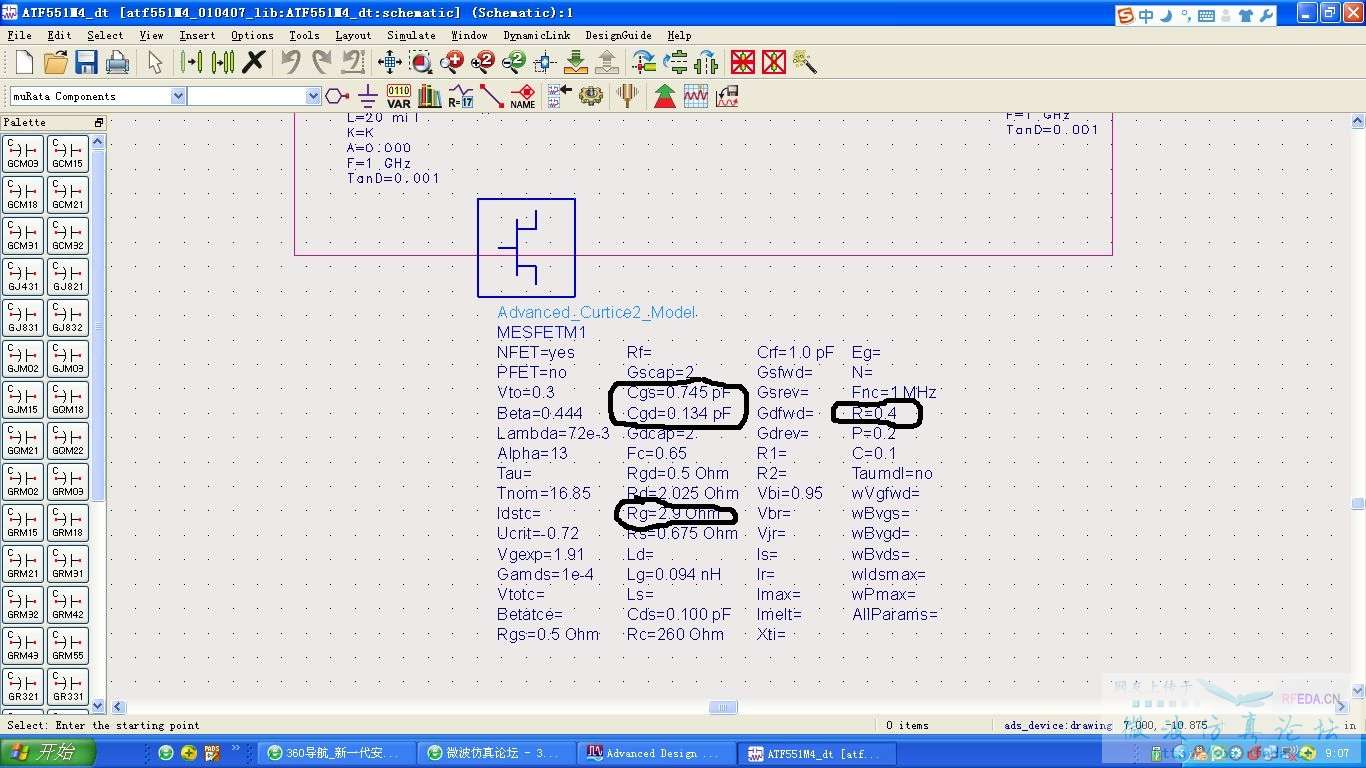Select the arrow pointer tool
This screenshot has height=768, width=1366.
pos(154,63)
